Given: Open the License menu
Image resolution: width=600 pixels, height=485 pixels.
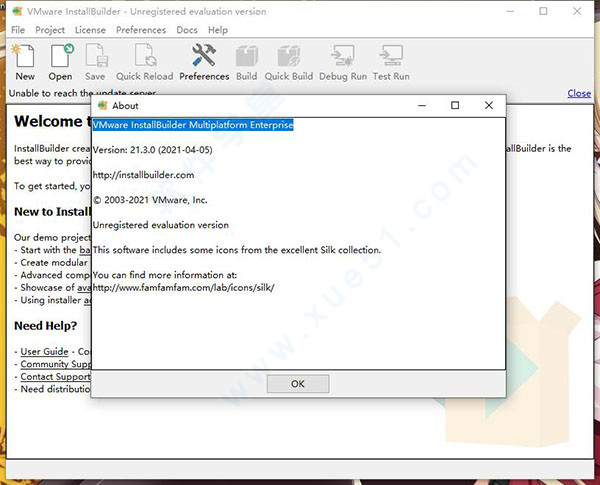Looking at the screenshot, I should click(90, 30).
